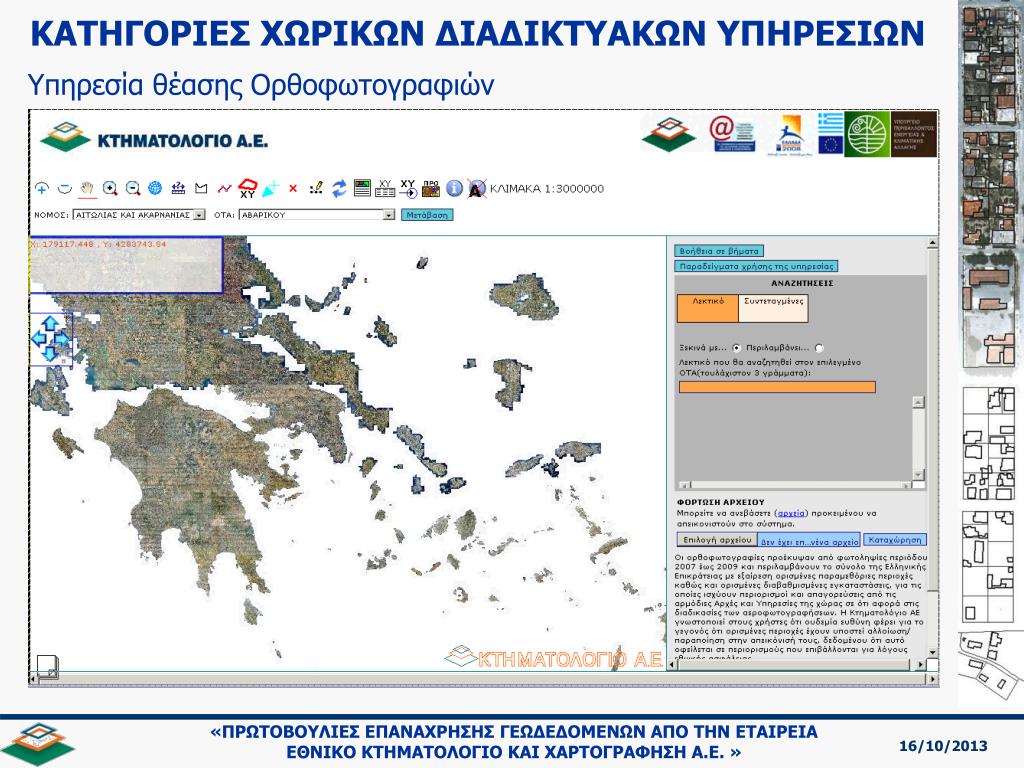1024x768 pixels.
Task: Click the map navigation arrows pad
Action: coord(50,338)
